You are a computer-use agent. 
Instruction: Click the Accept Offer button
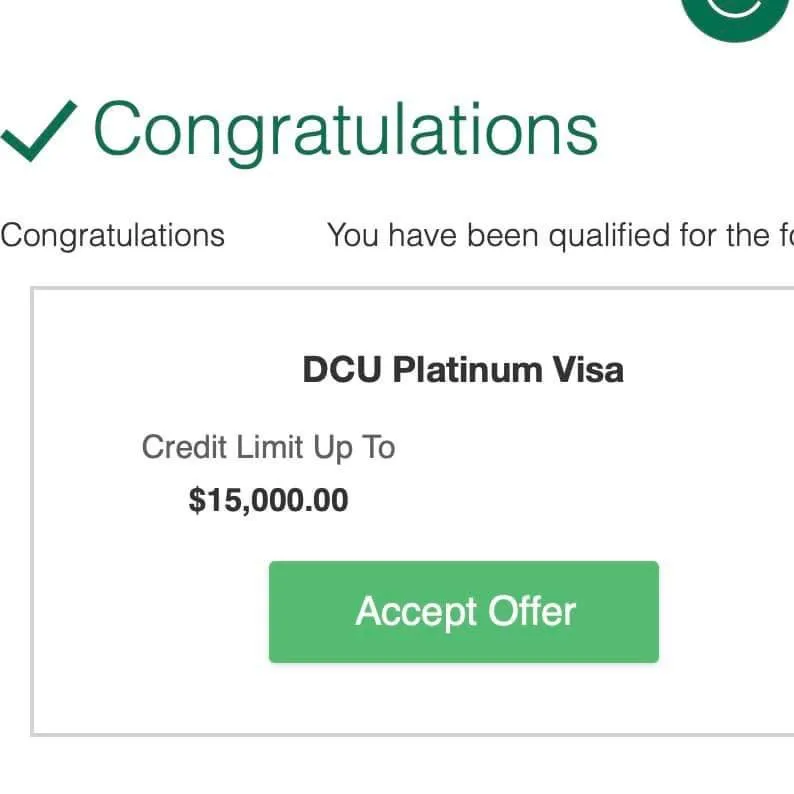pyautogui.click(x=463, y=612)
